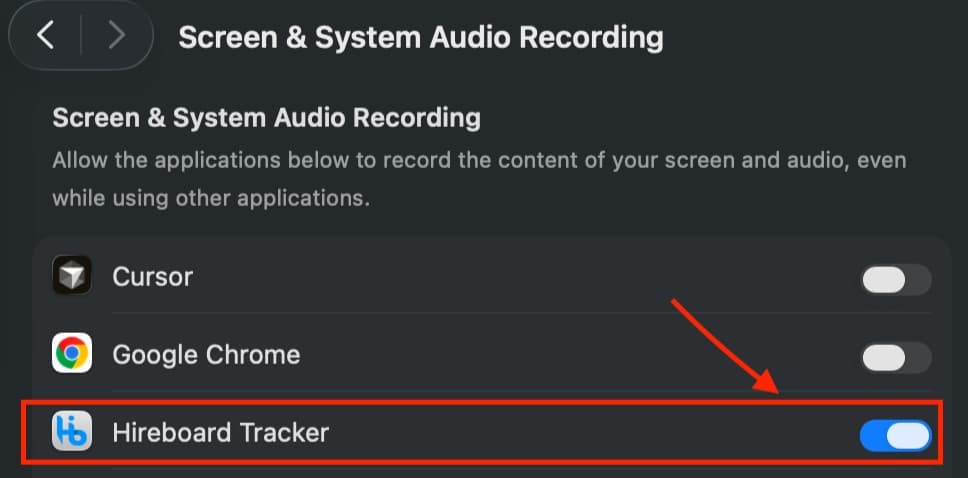Disable the Hireboard Tracker toggle

tap(896, 435)
